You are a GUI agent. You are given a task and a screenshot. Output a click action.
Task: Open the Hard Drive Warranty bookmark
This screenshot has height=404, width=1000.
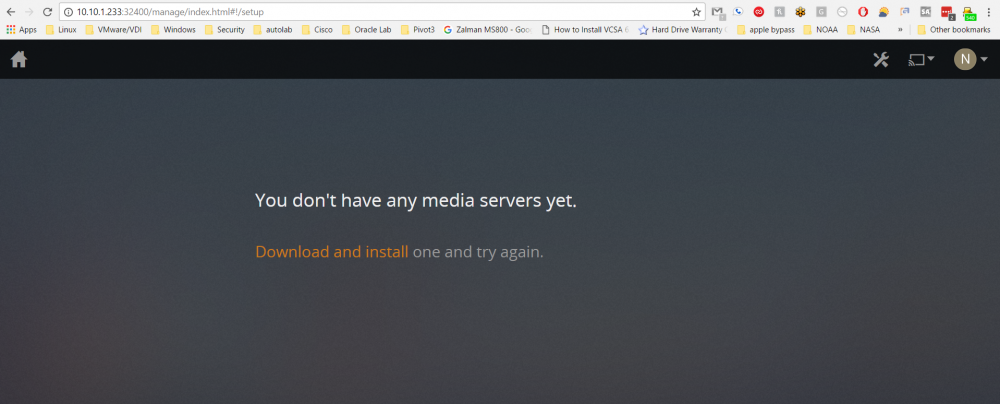683,29
